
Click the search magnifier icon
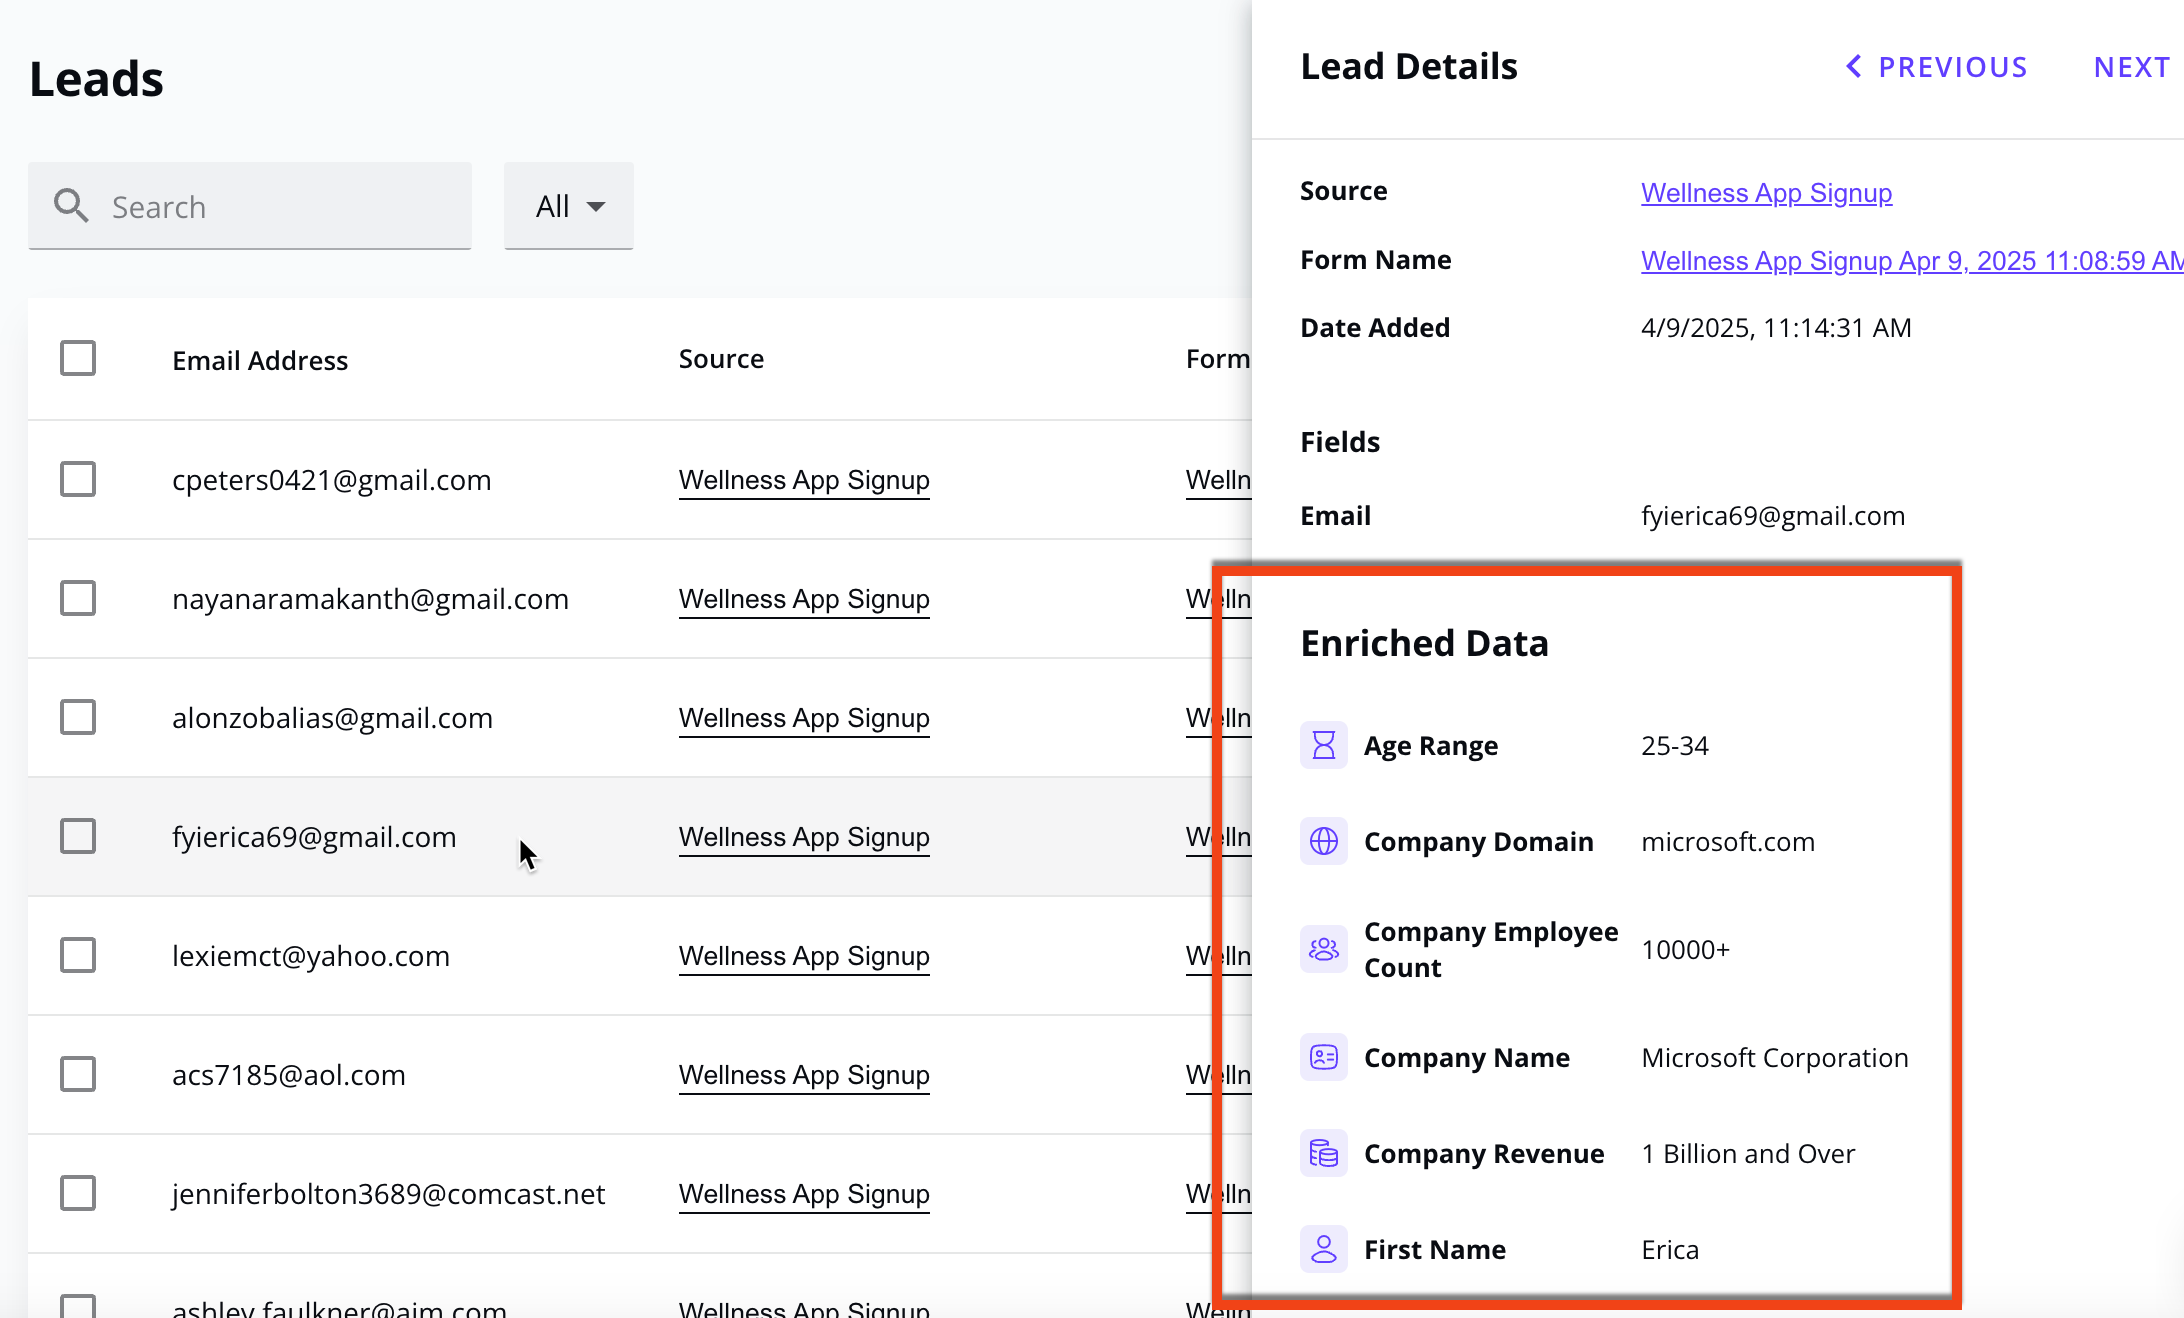tap(71, 206)
